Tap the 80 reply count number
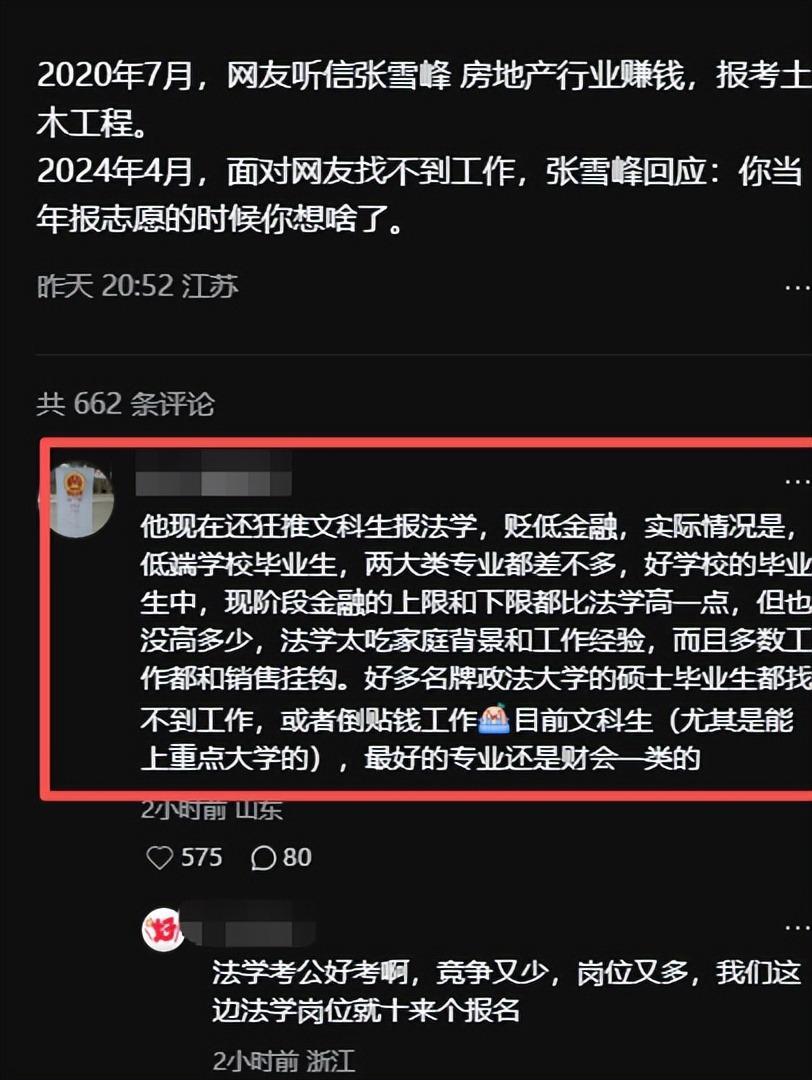 tap(297, 858)
